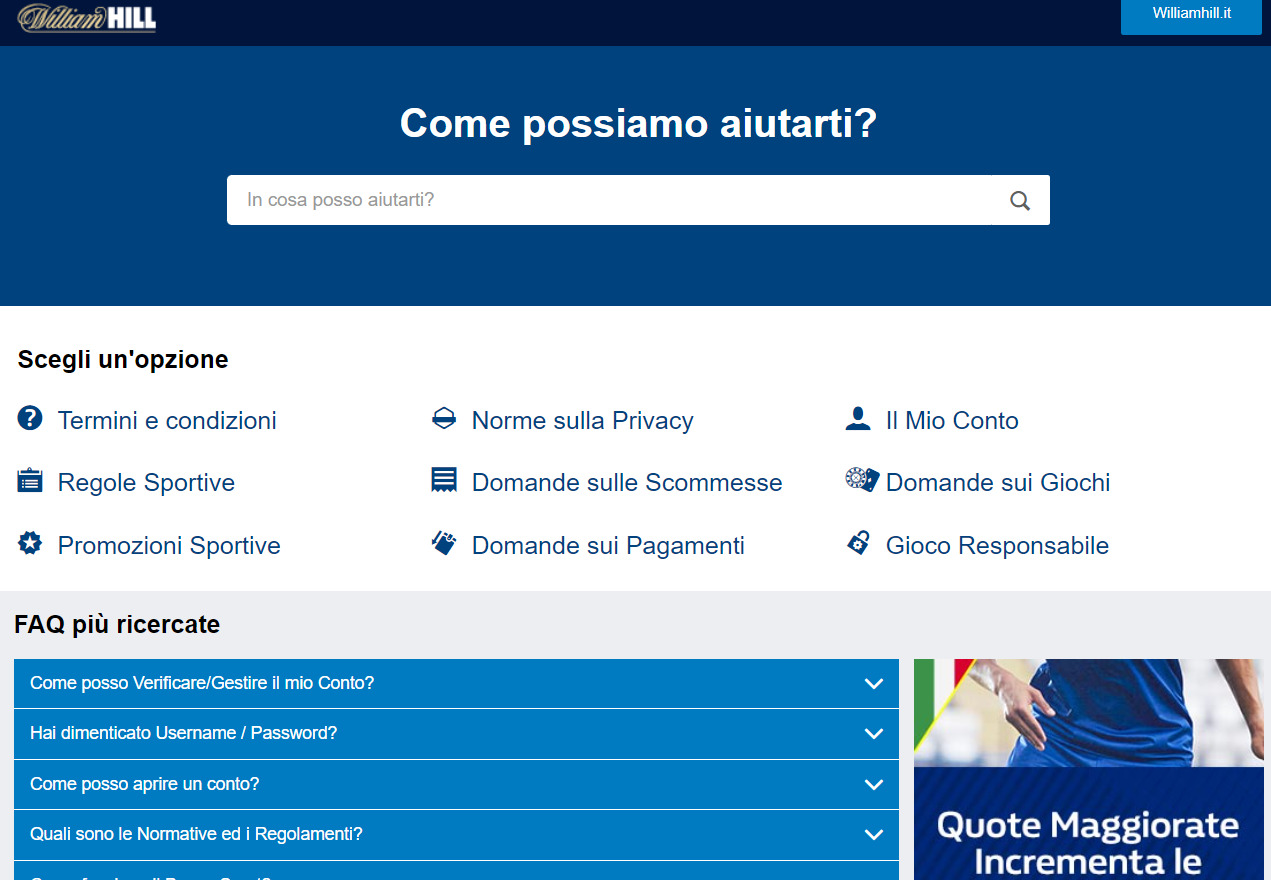The height and width of the screenshot is (880, 1271).
Task: Go to Il Mio Conto
Action: [x=952, y=421]
